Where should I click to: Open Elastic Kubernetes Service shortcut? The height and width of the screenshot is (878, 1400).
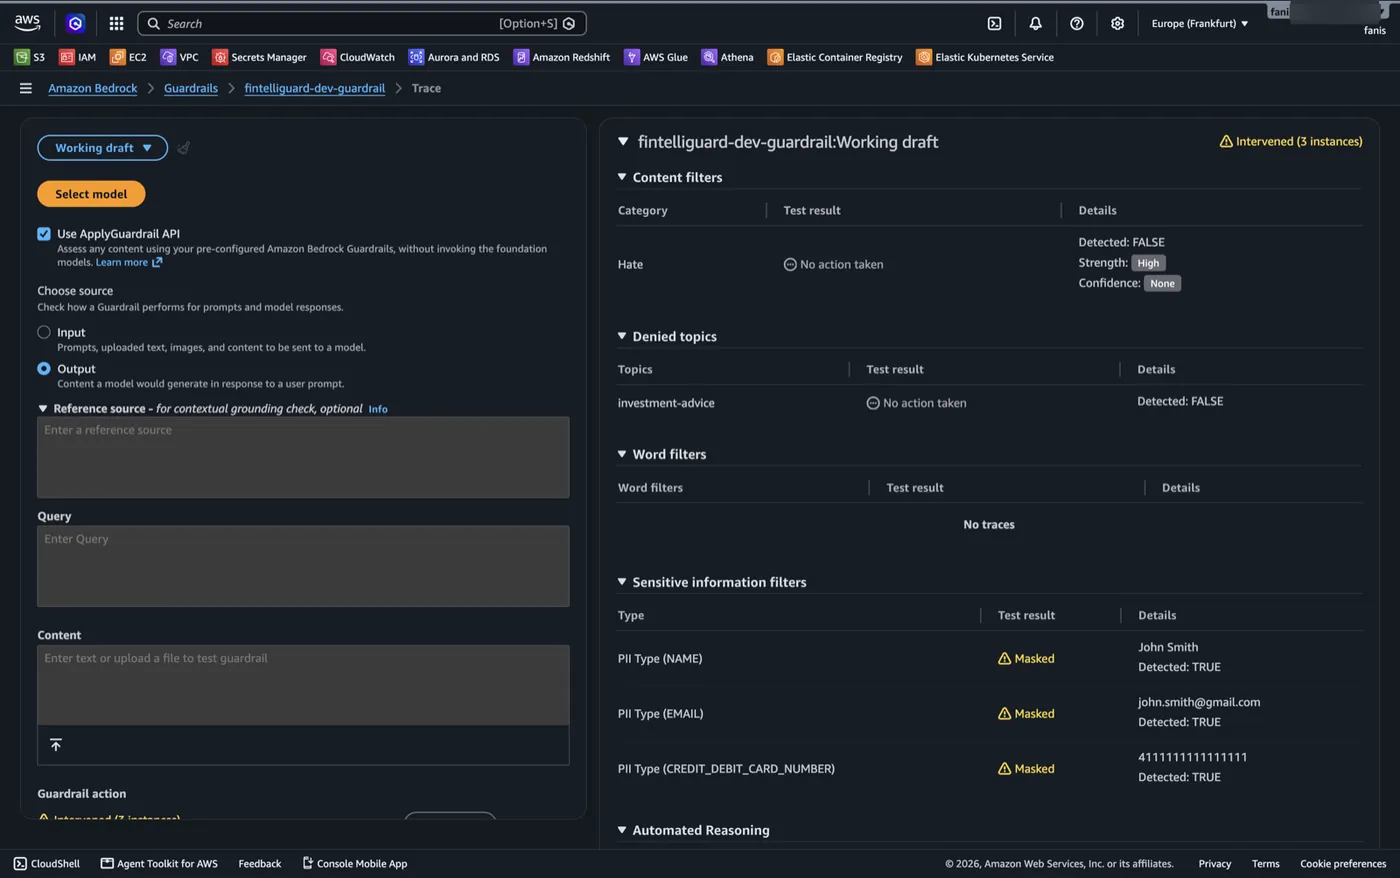coord(985,57)
